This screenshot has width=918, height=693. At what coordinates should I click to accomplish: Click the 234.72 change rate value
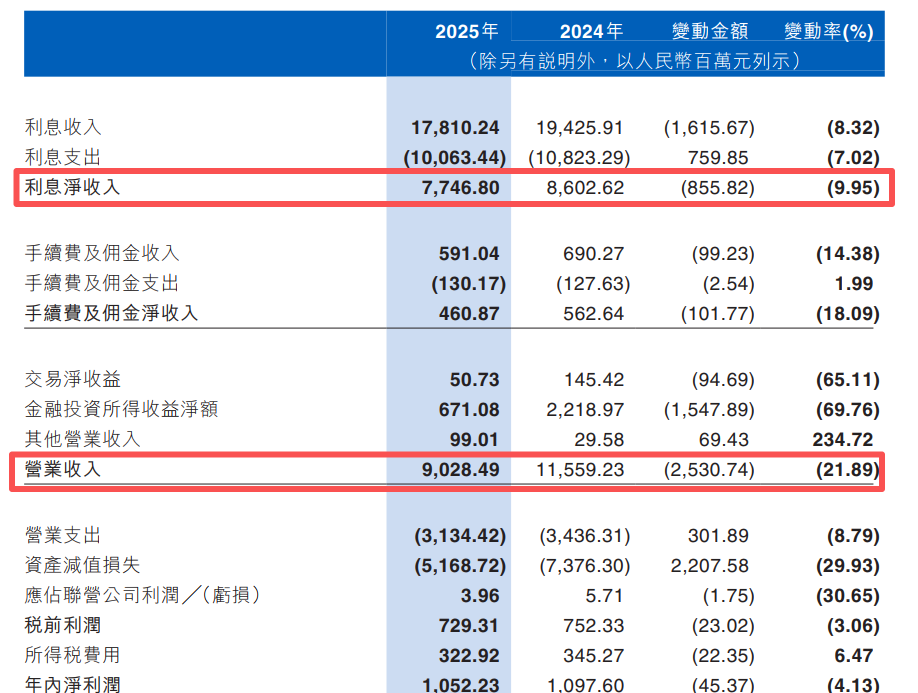(x=843, y=440)
